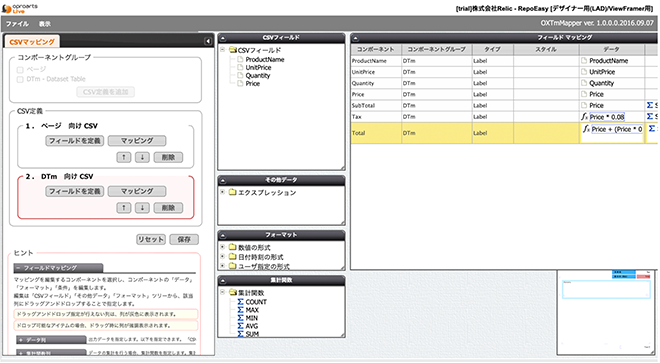Select the CSVマッピング tab

[32, 42]
